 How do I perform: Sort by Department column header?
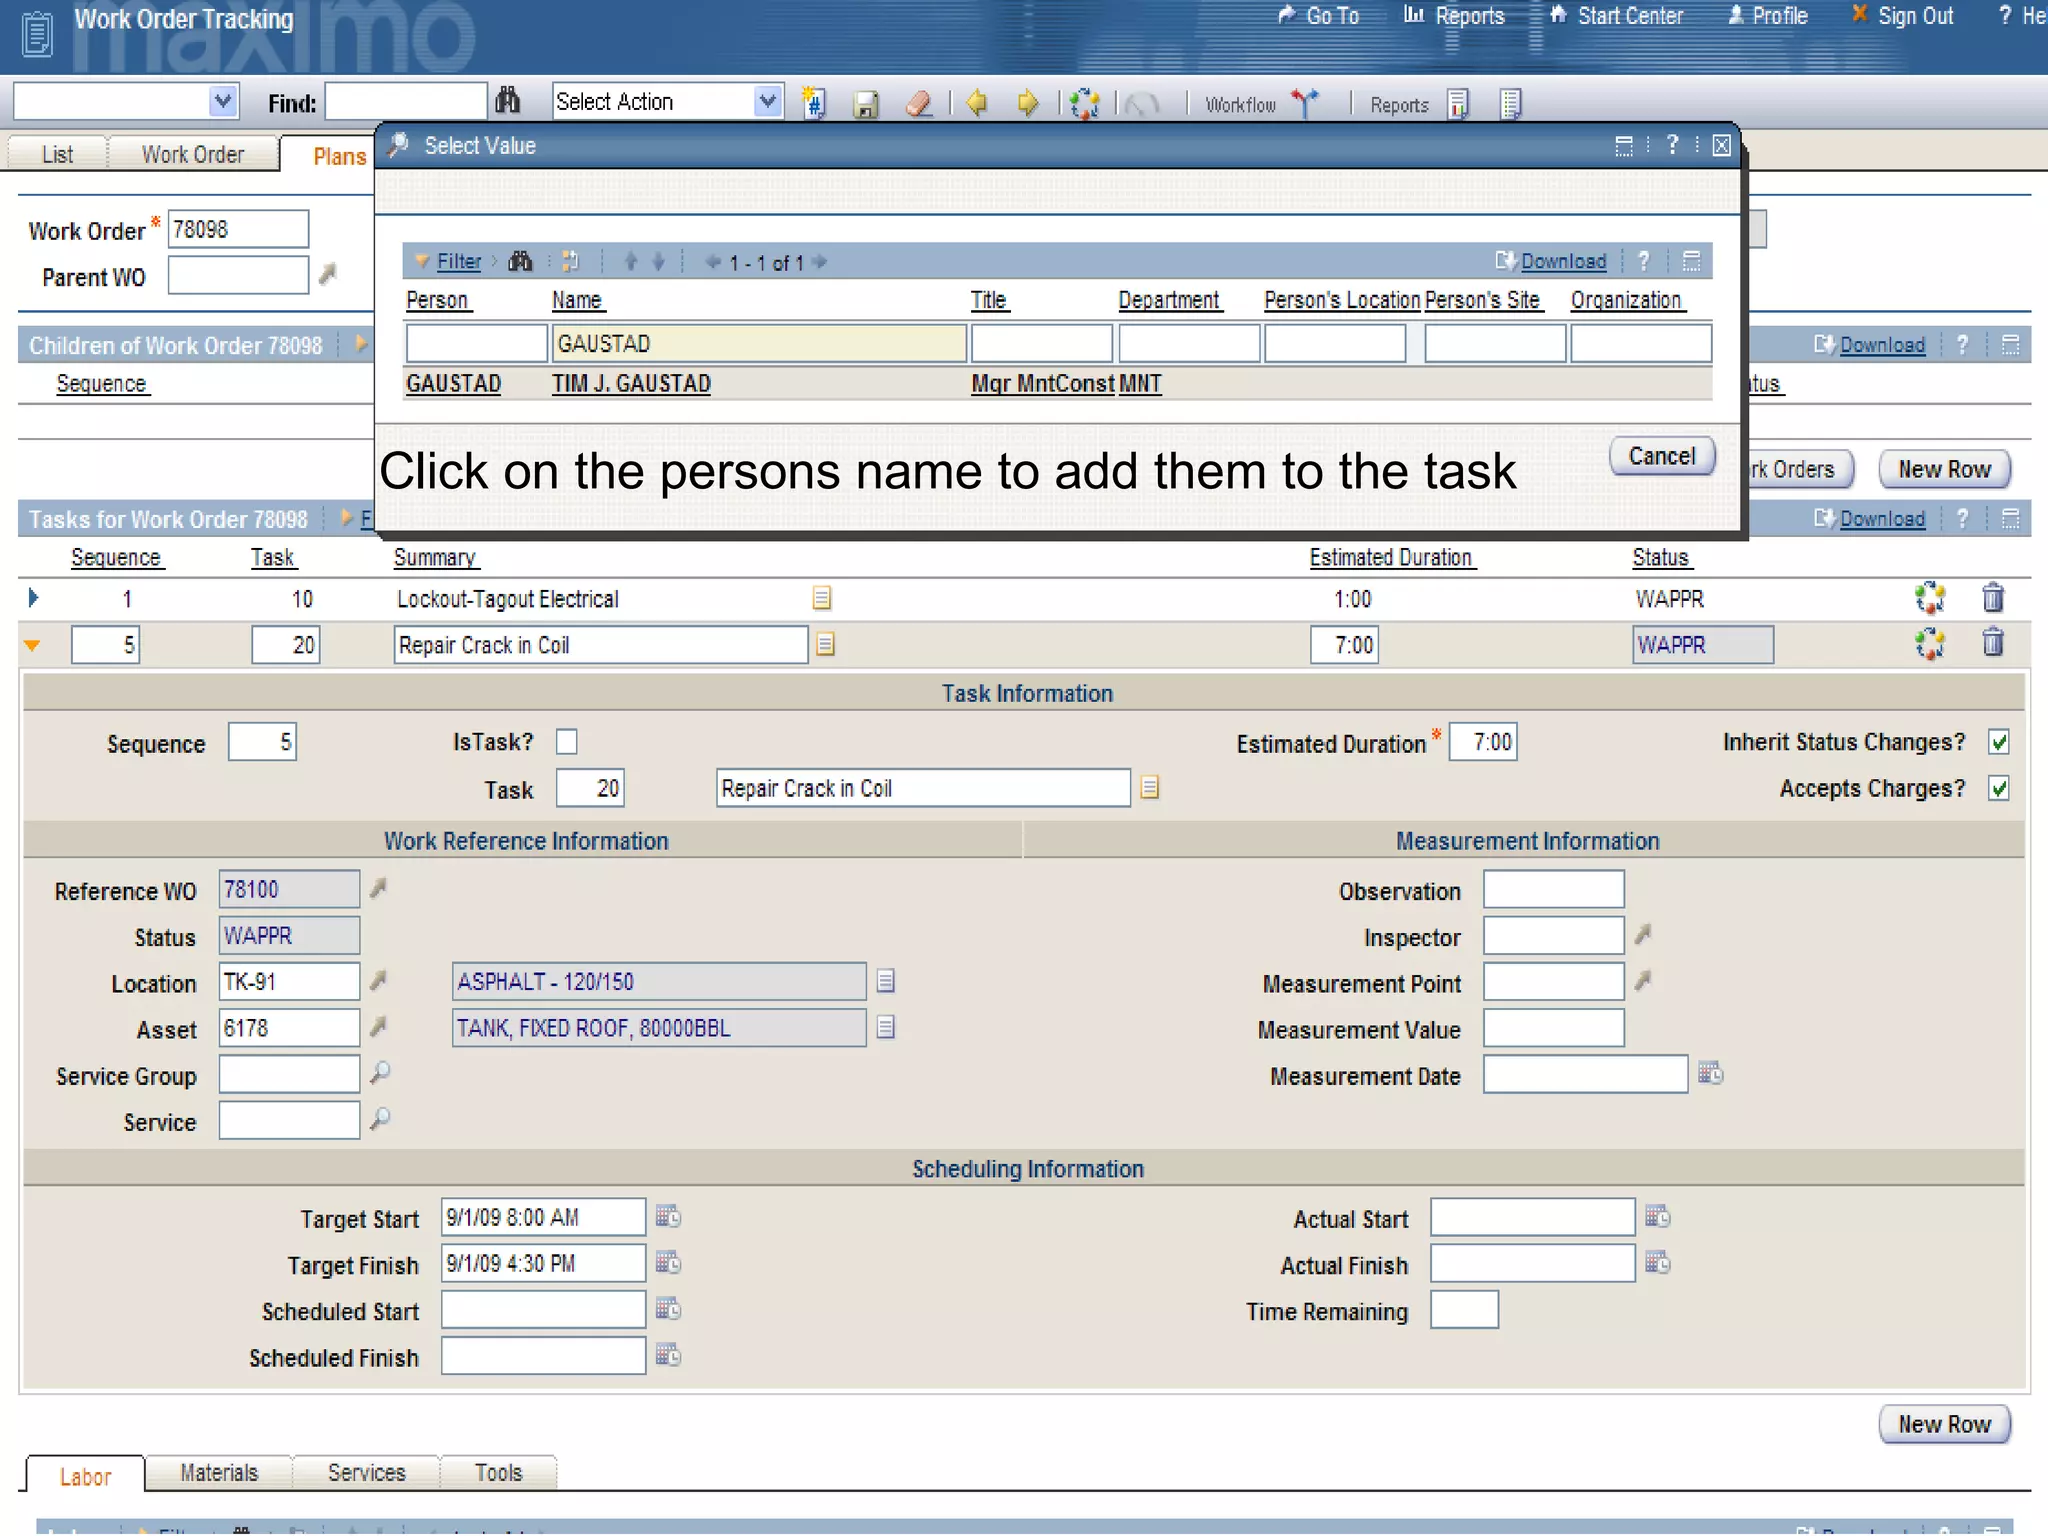coord(1169,300)
